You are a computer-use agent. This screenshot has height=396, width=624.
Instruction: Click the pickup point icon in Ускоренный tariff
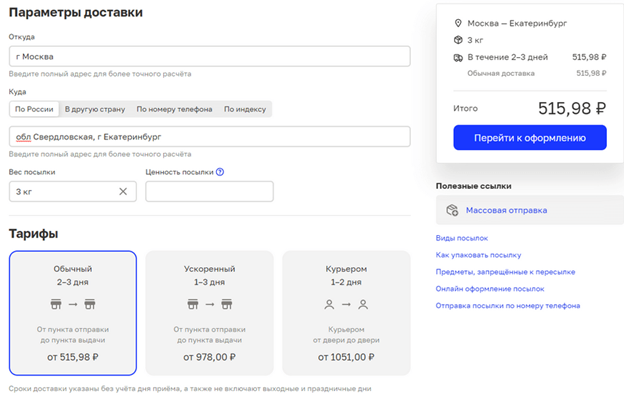(193, 304)
